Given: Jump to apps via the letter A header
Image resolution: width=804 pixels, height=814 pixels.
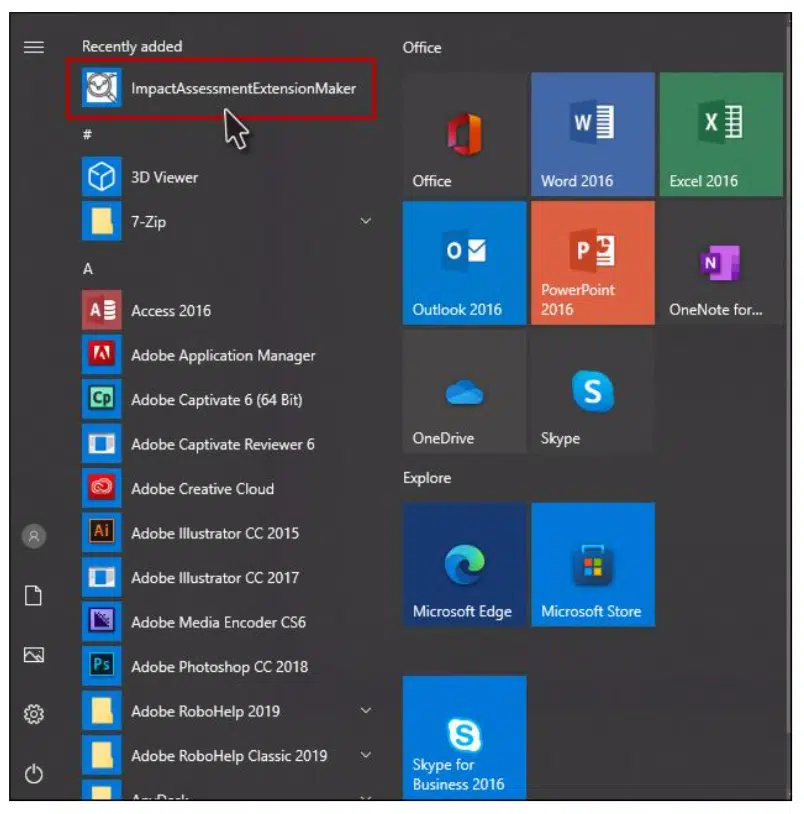Looking at the screenshot, I should click(88, 268).
